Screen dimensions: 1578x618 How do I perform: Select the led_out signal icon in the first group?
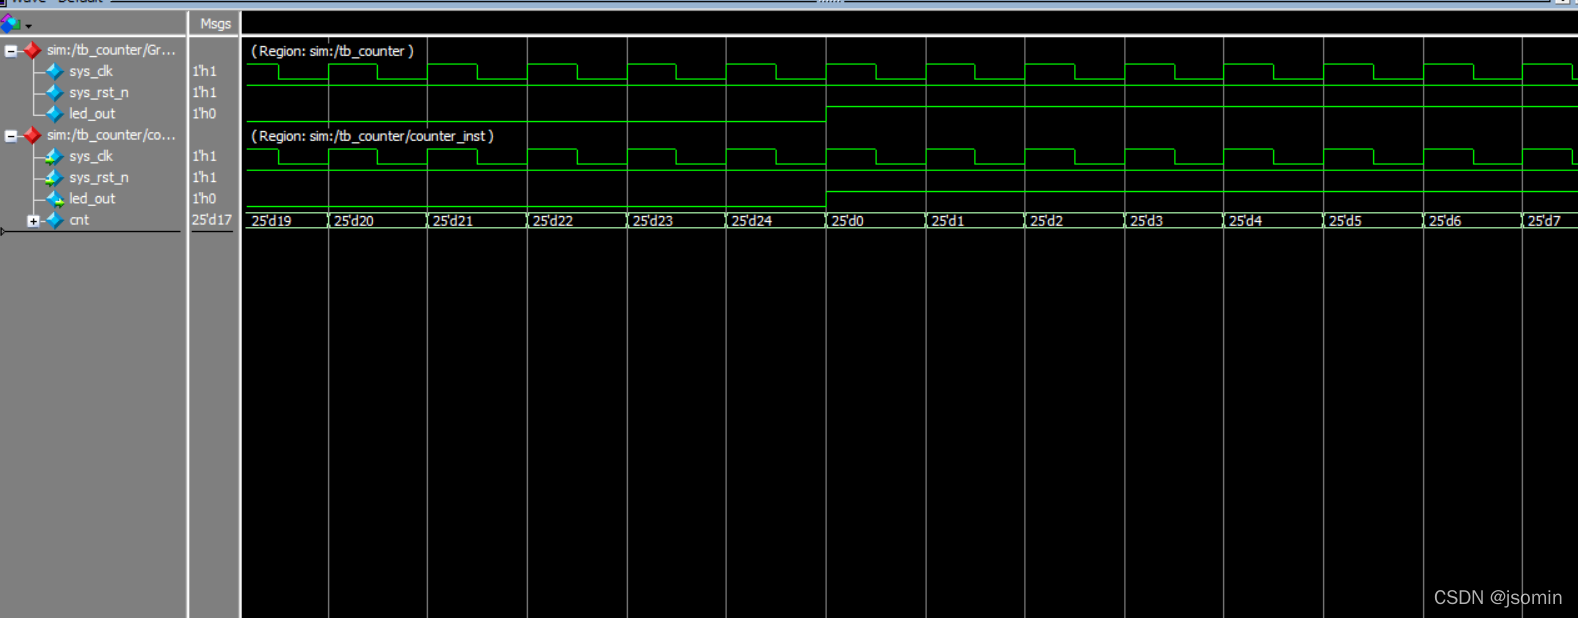pos(54,113)
